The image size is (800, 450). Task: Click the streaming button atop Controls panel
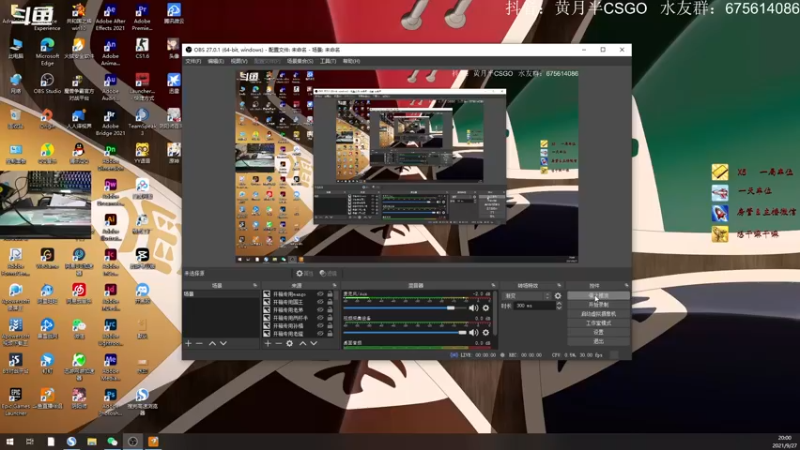(x=598, y=295)
